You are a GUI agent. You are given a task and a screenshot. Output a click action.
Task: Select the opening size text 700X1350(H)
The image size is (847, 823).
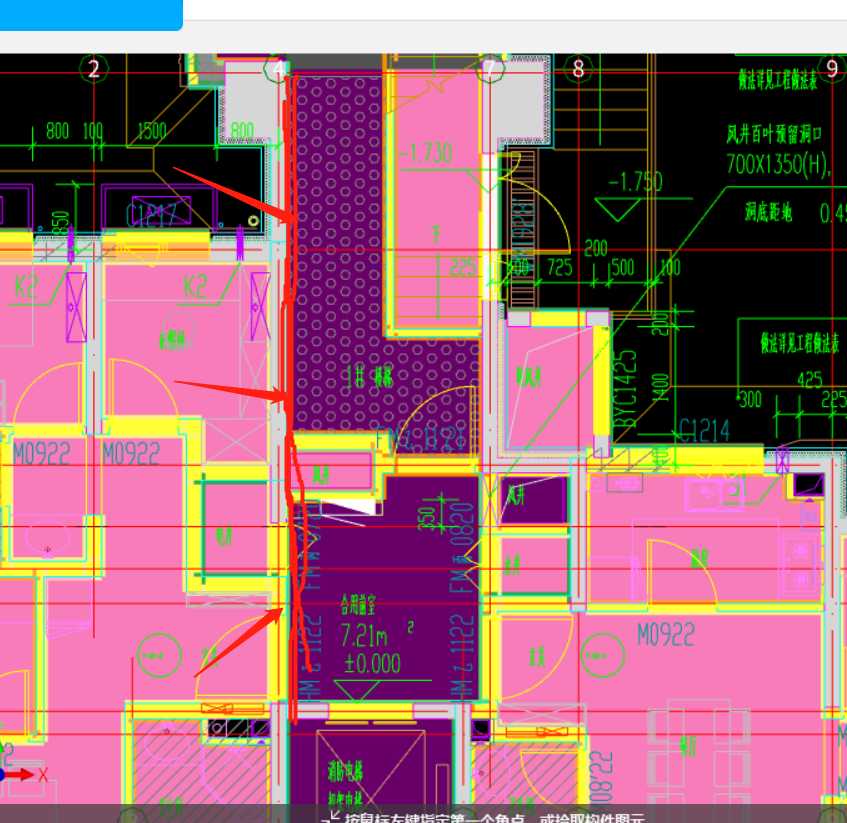(777, 164)
